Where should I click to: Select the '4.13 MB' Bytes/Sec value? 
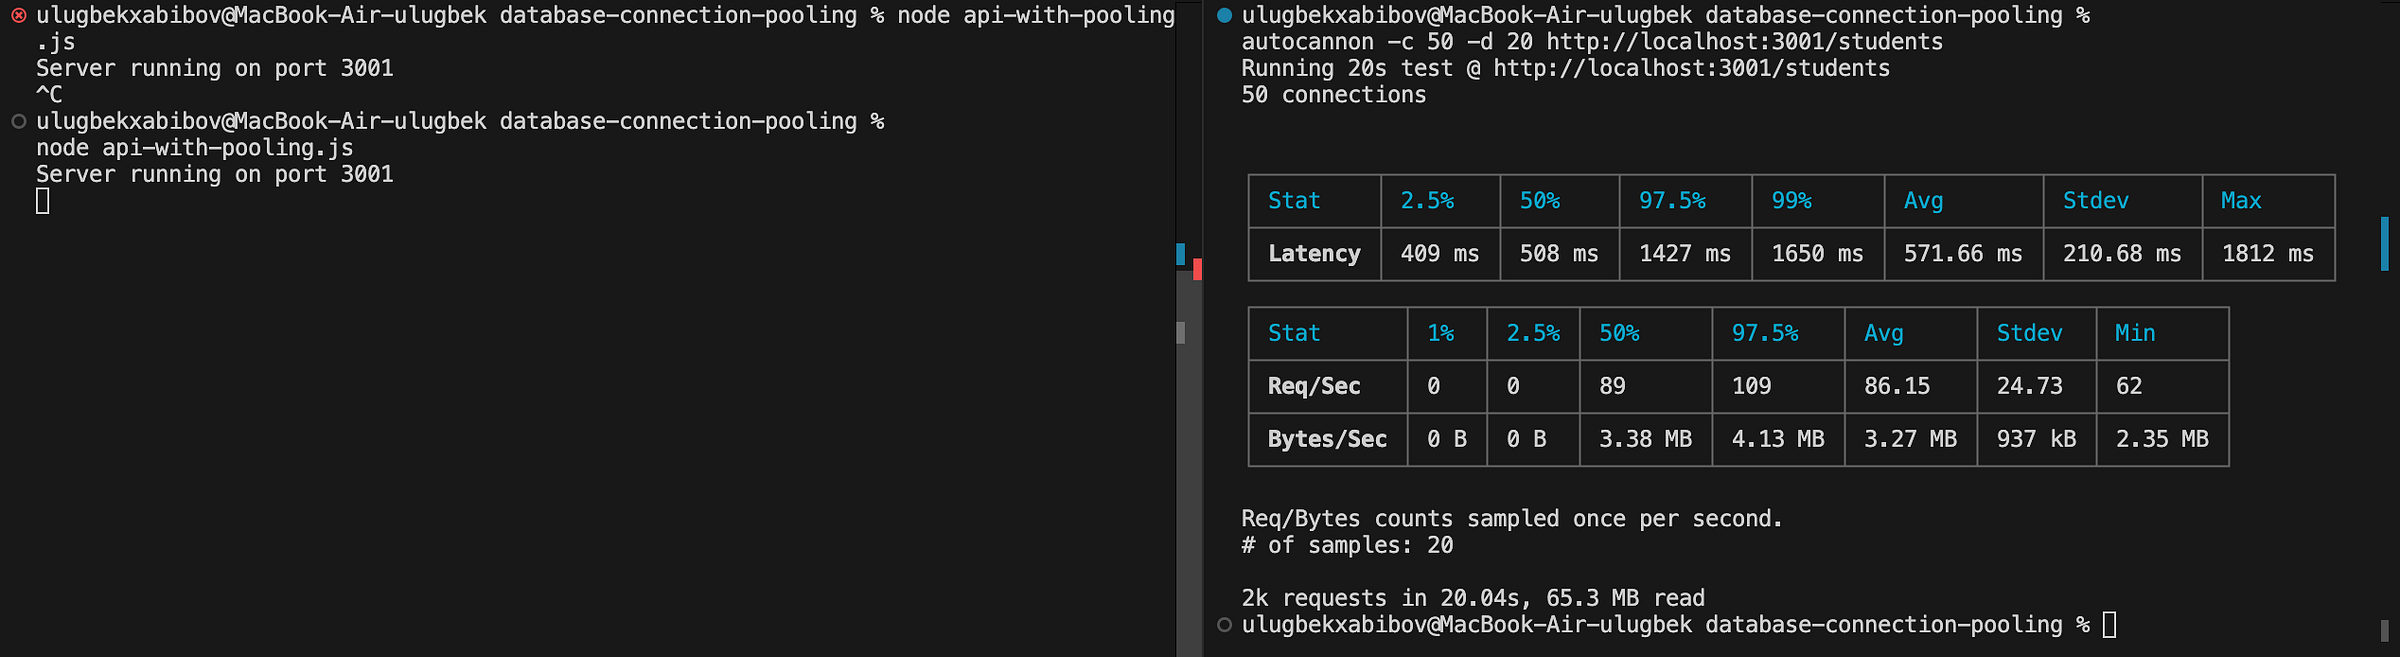pyautogui.click(x=1778, y=439)
